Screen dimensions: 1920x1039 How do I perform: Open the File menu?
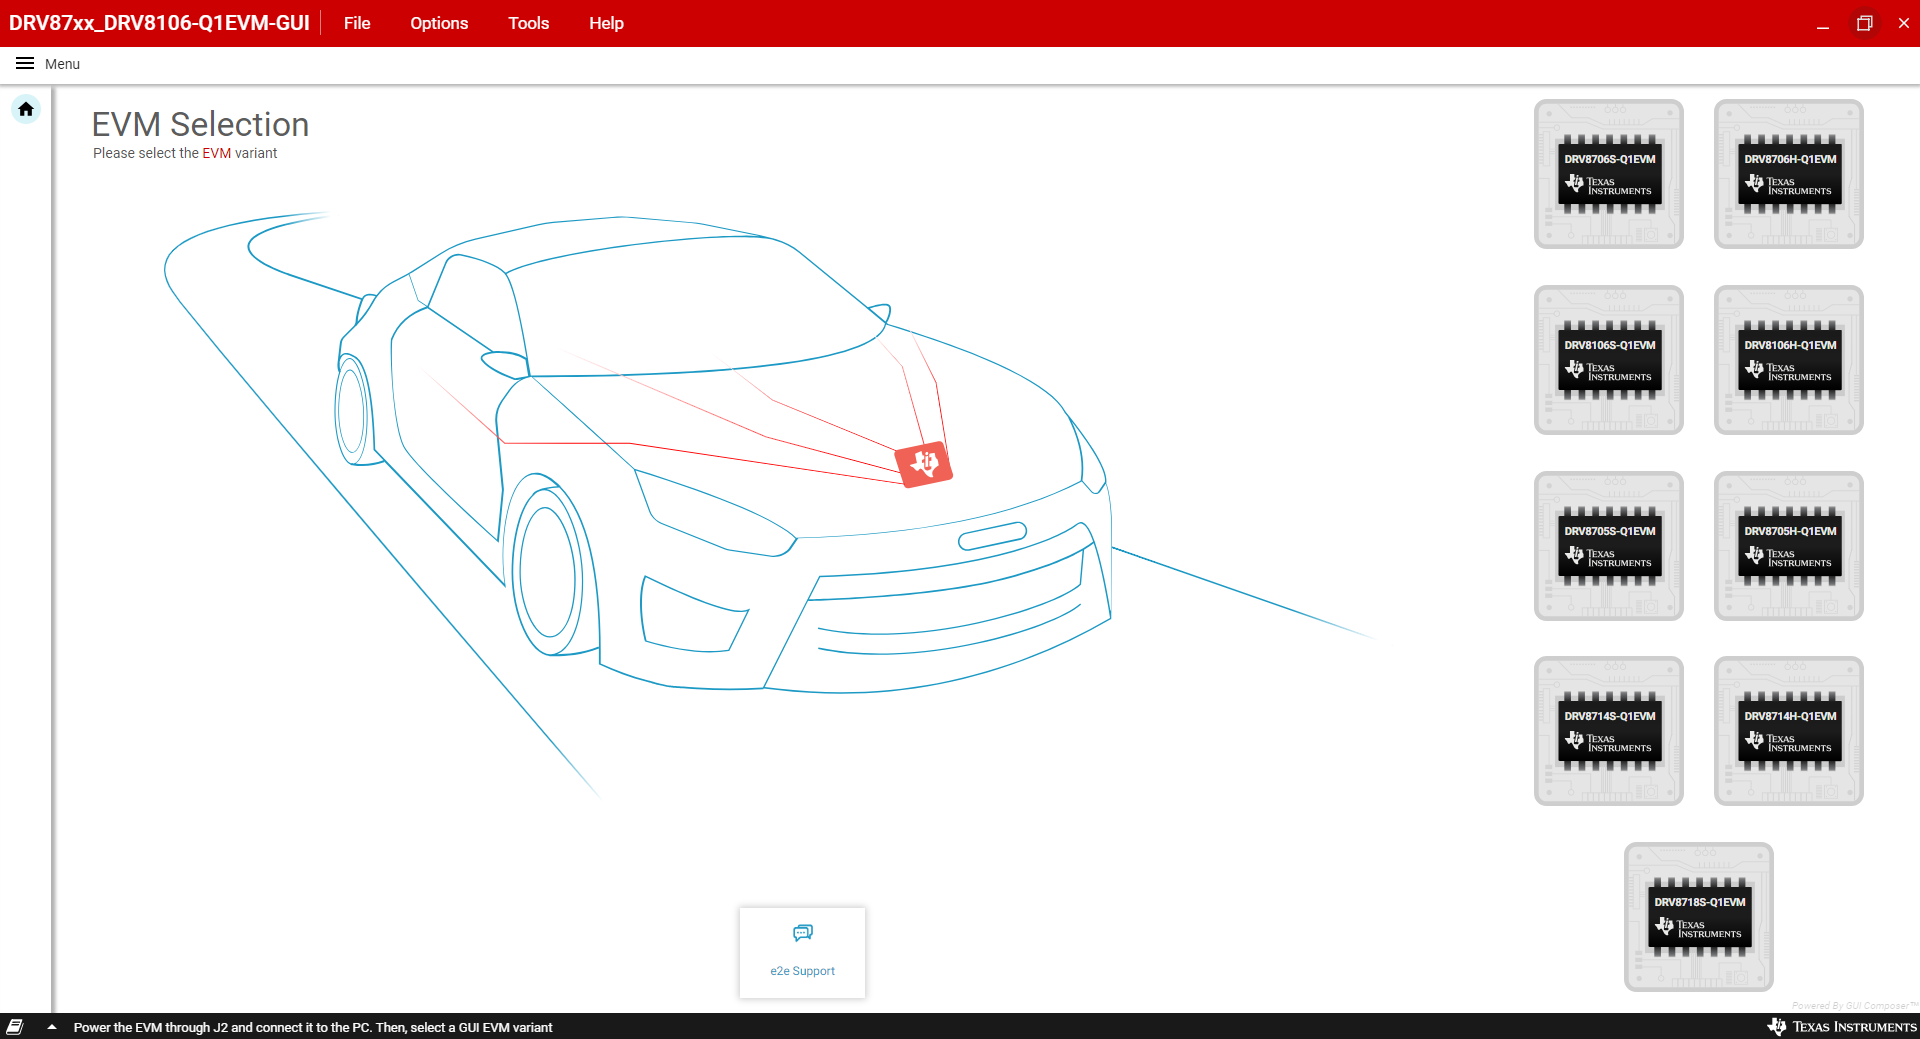pyautogui.click(x=357, y=23)
